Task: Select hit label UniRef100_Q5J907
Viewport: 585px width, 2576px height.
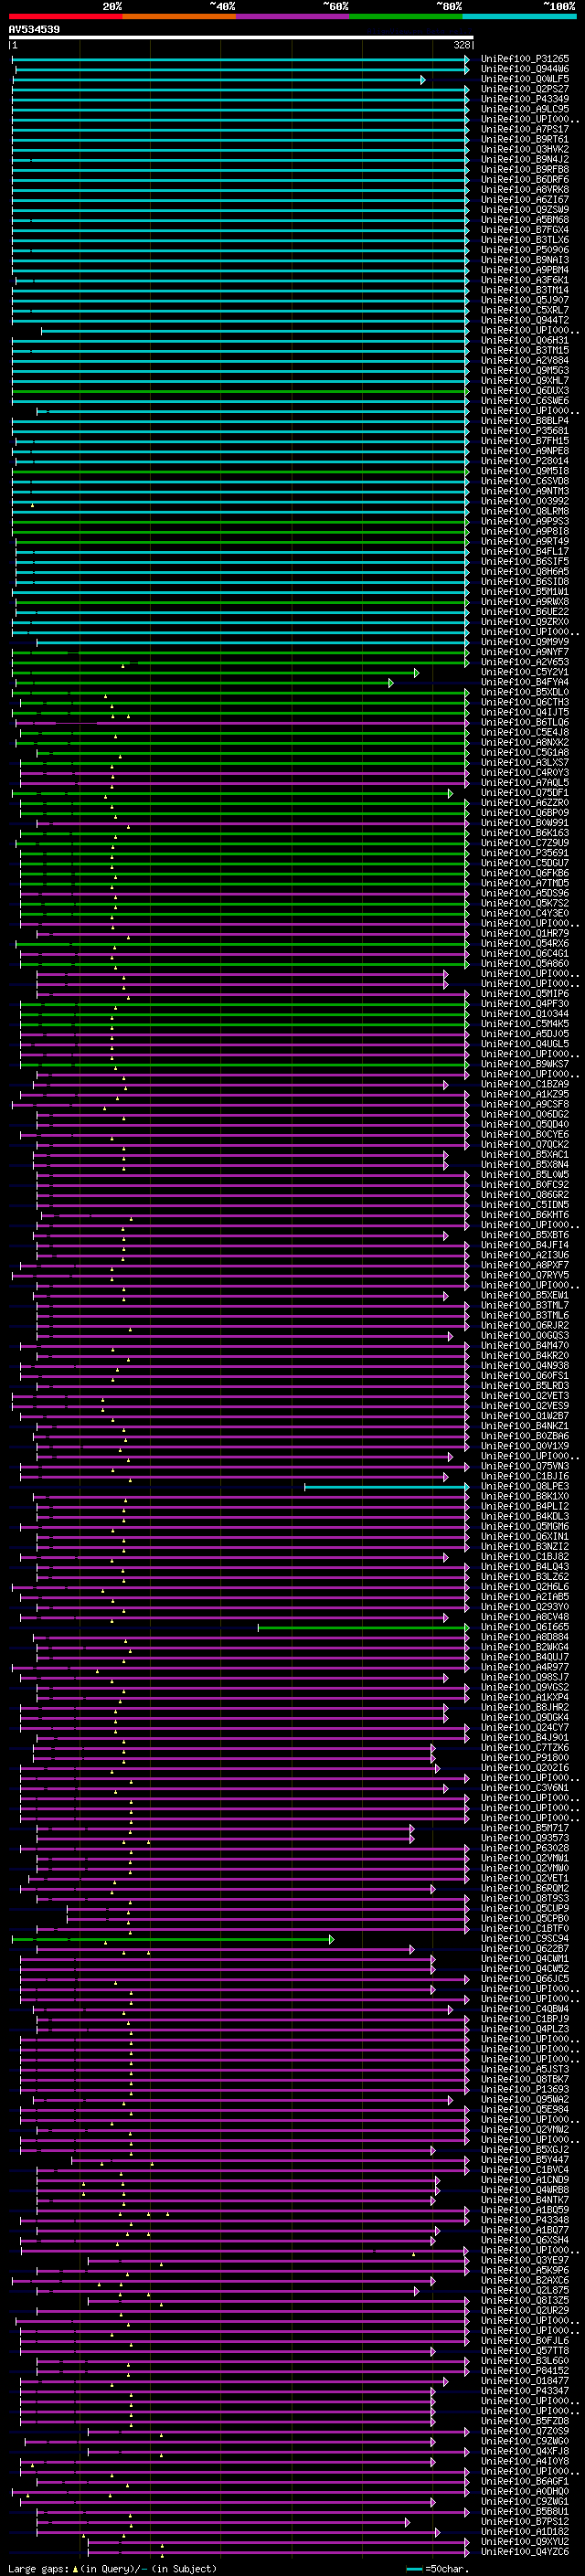Action: pos(525,300)
